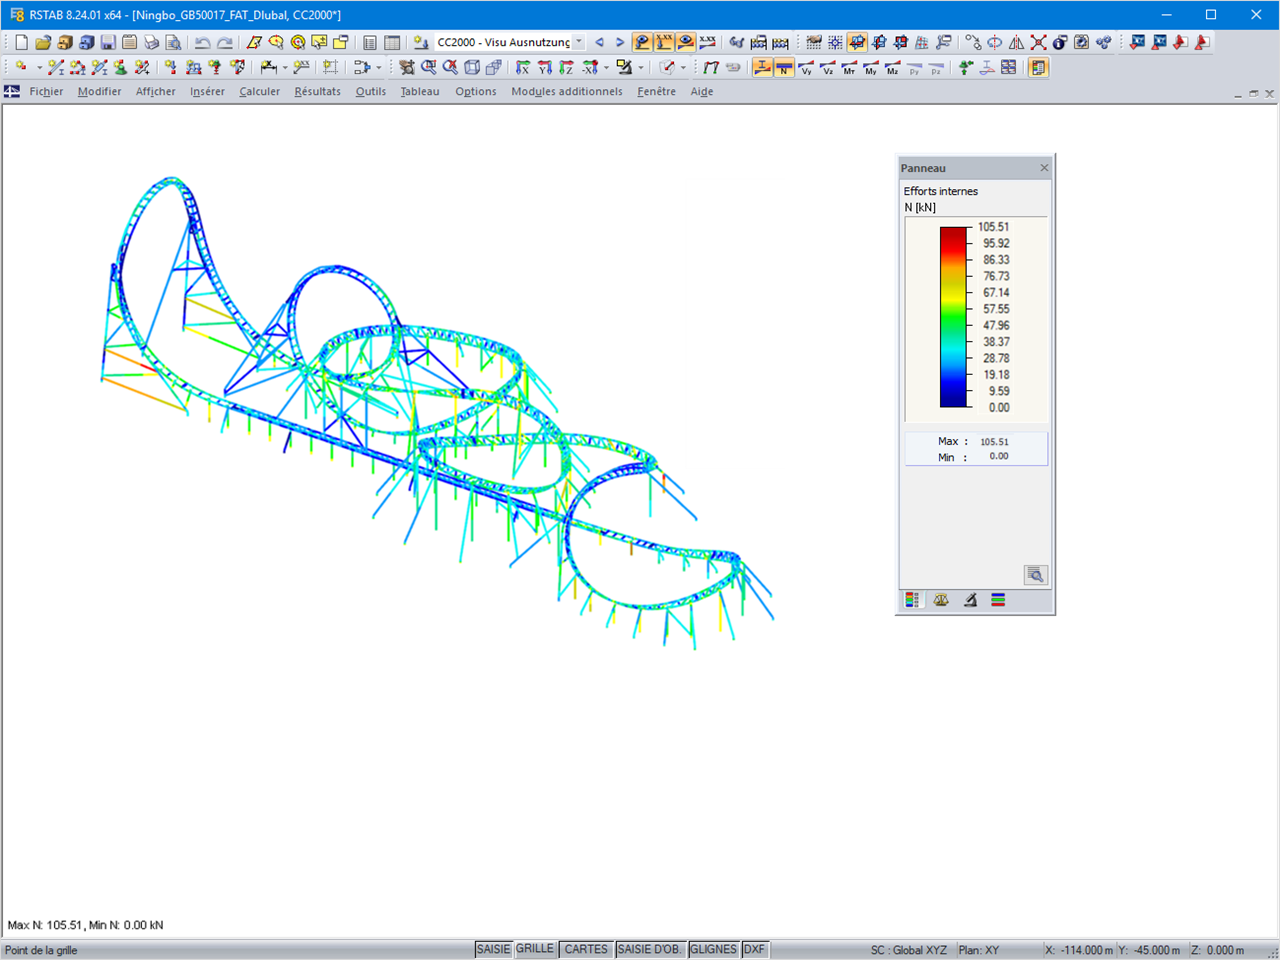The image size is (1280, 960).
Task: Expand the new node tool dropdown arrow
Action: coord(40,68)
